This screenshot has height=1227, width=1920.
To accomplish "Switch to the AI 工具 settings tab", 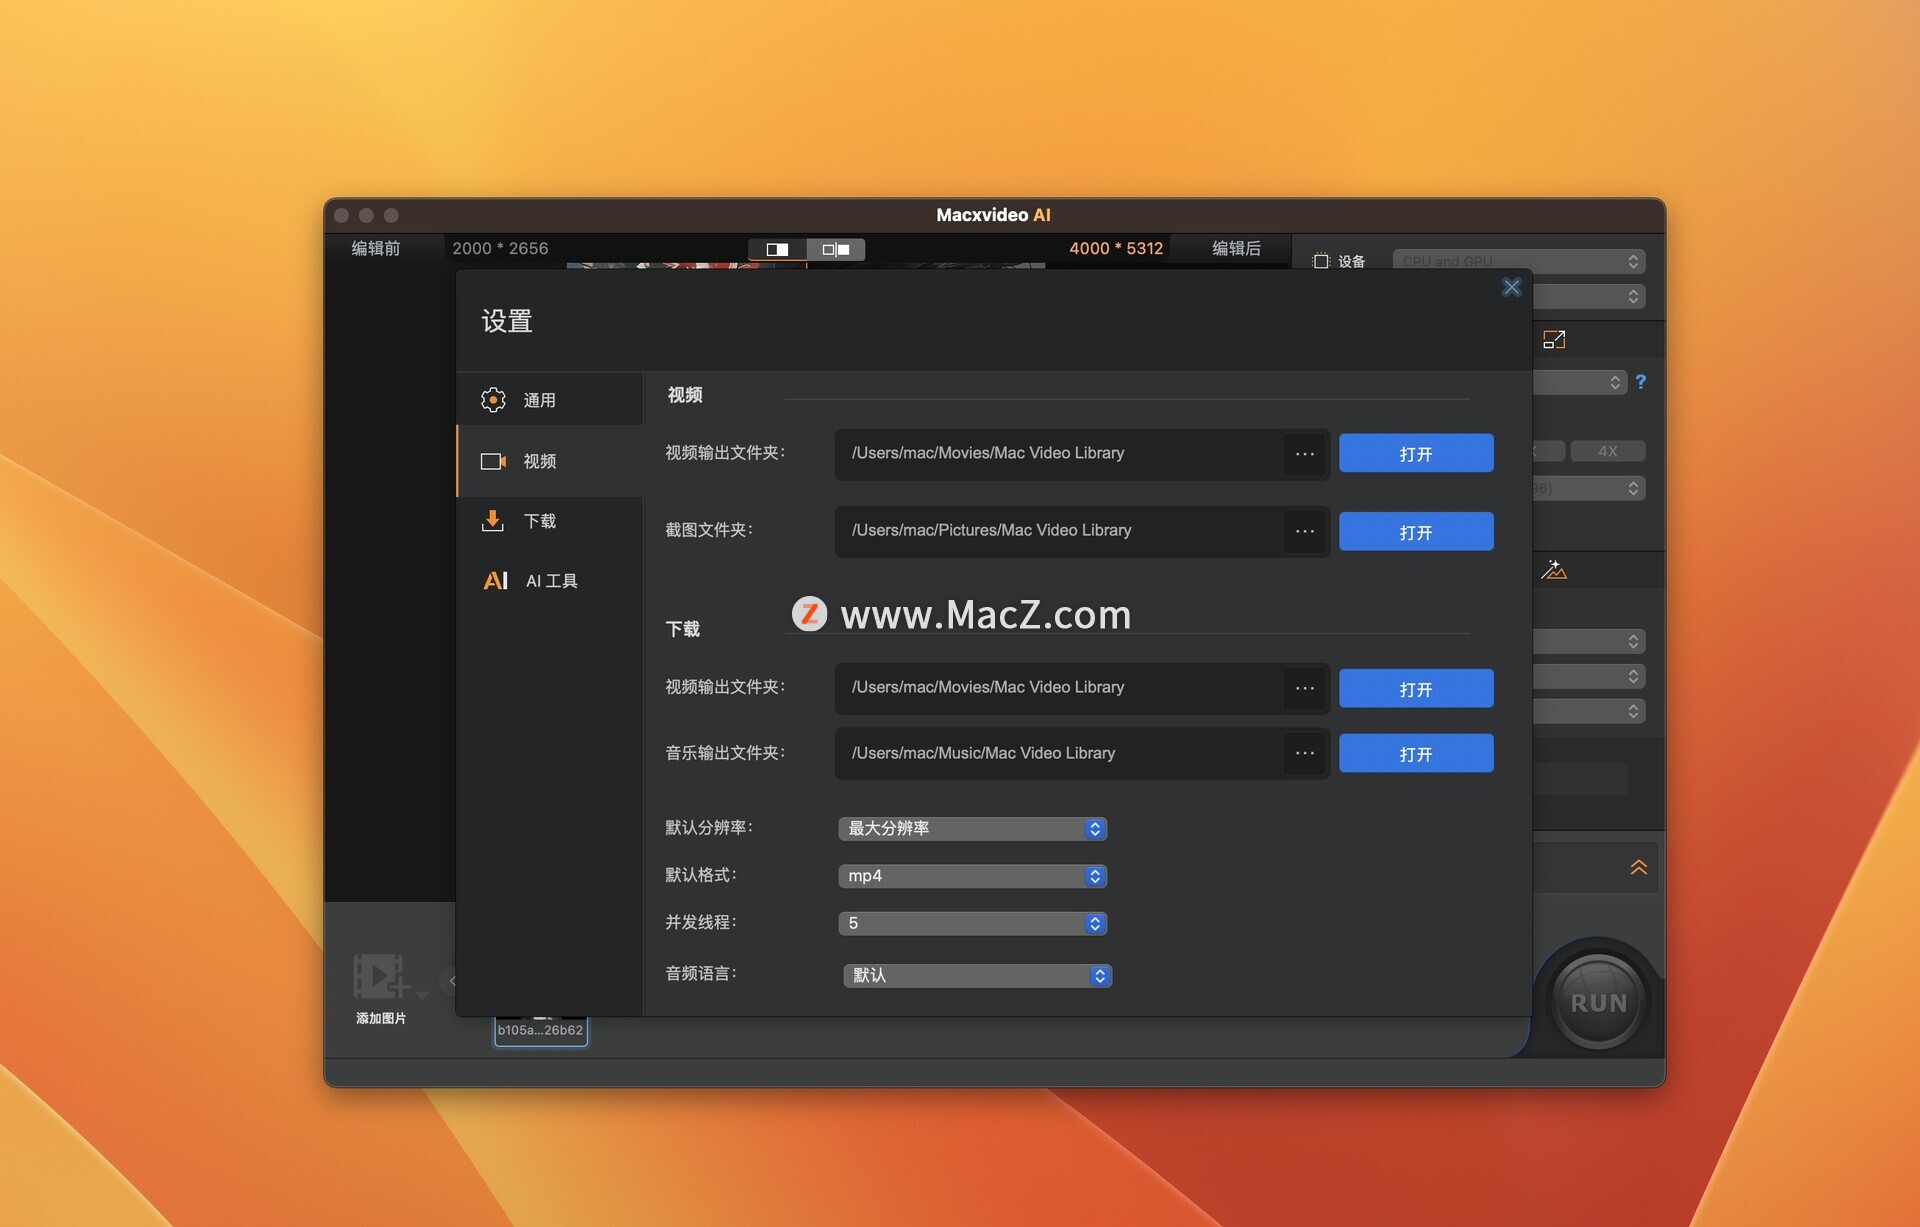I will click(550, 581).
